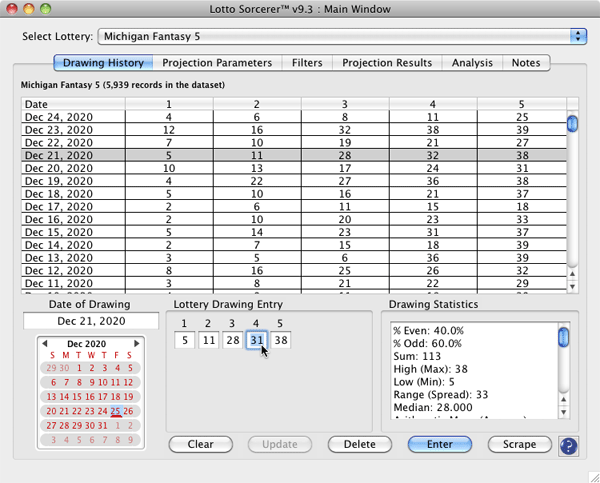Image resolution: width=600 pixels, height=483 pixels.
Task: Click the Date column header
Action: click(x=73, y=104)
